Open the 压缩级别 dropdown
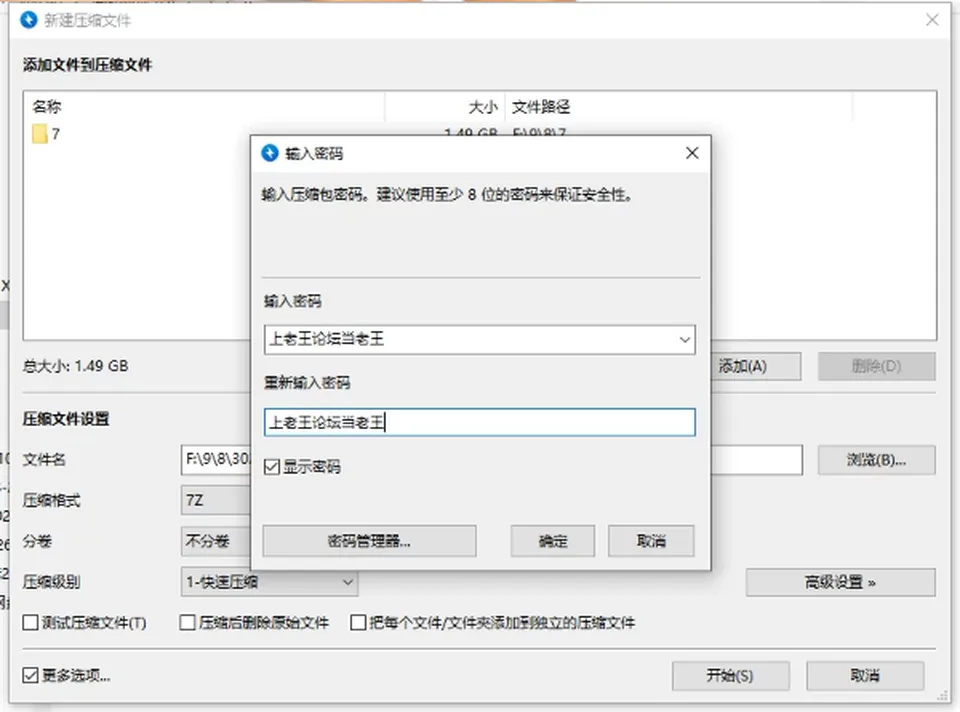 tap(269, 582)
